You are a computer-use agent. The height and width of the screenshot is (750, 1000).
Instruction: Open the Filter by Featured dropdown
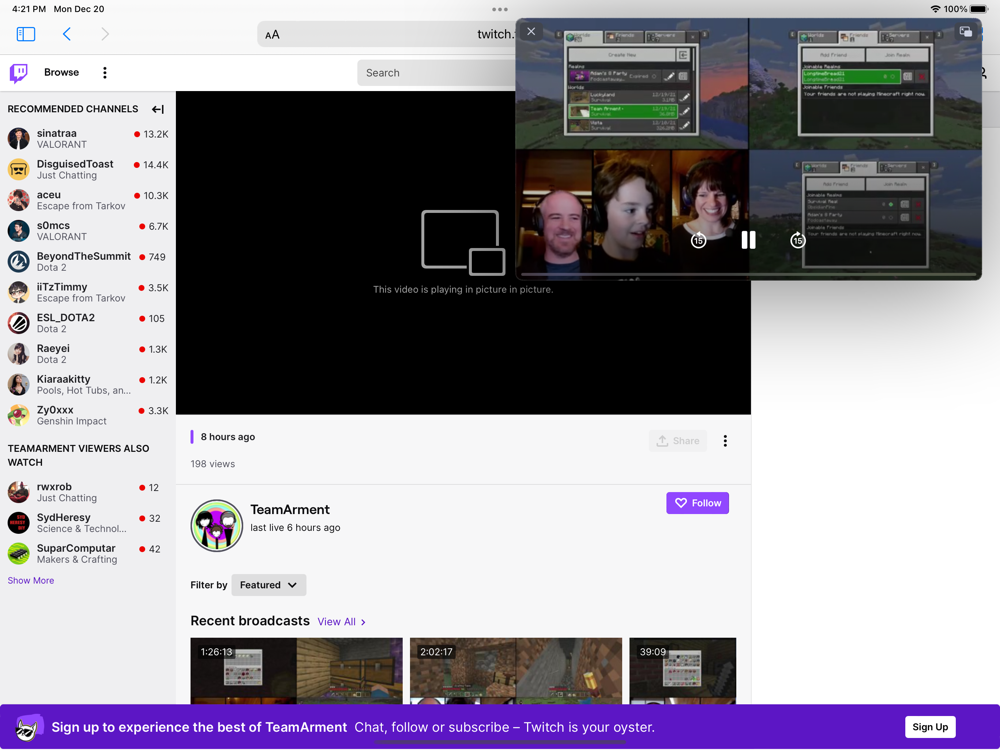point(268,585)
